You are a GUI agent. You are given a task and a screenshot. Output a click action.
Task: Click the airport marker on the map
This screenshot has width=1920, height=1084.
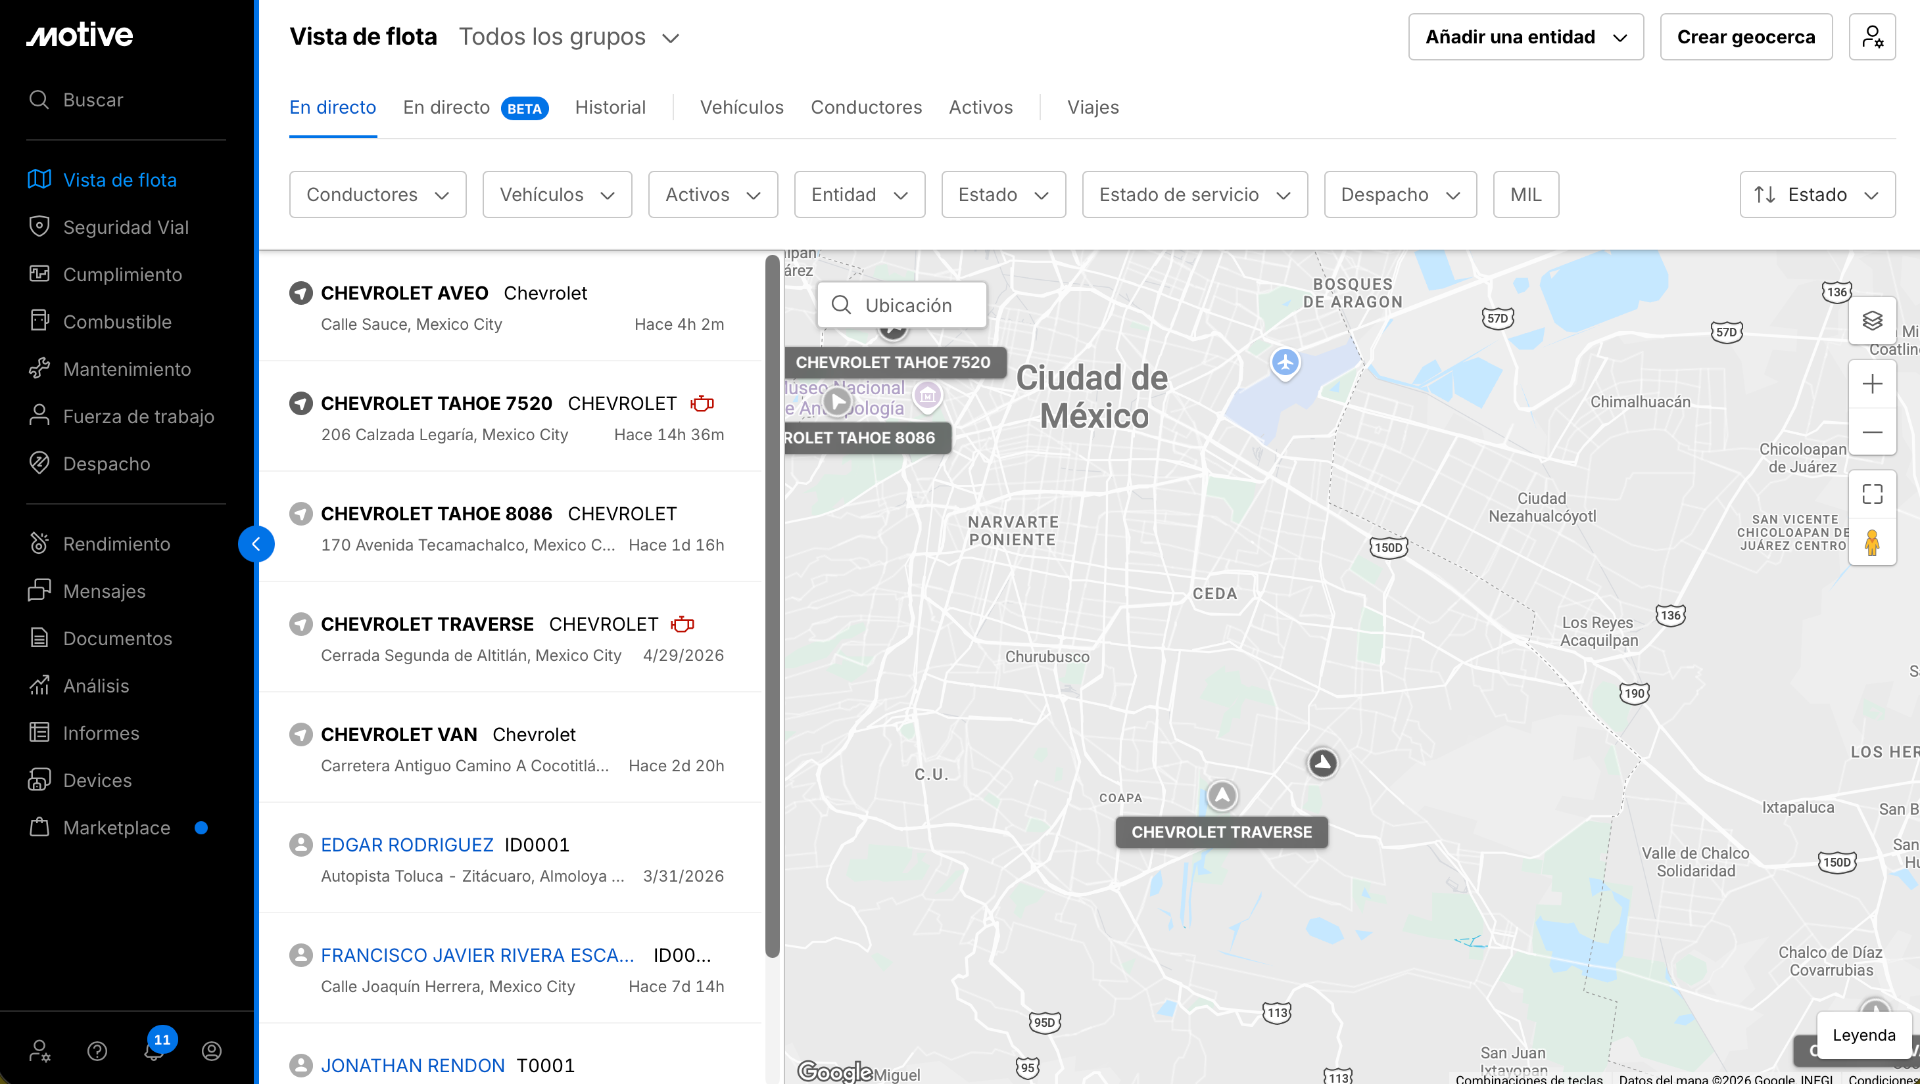click(1285, 363)
